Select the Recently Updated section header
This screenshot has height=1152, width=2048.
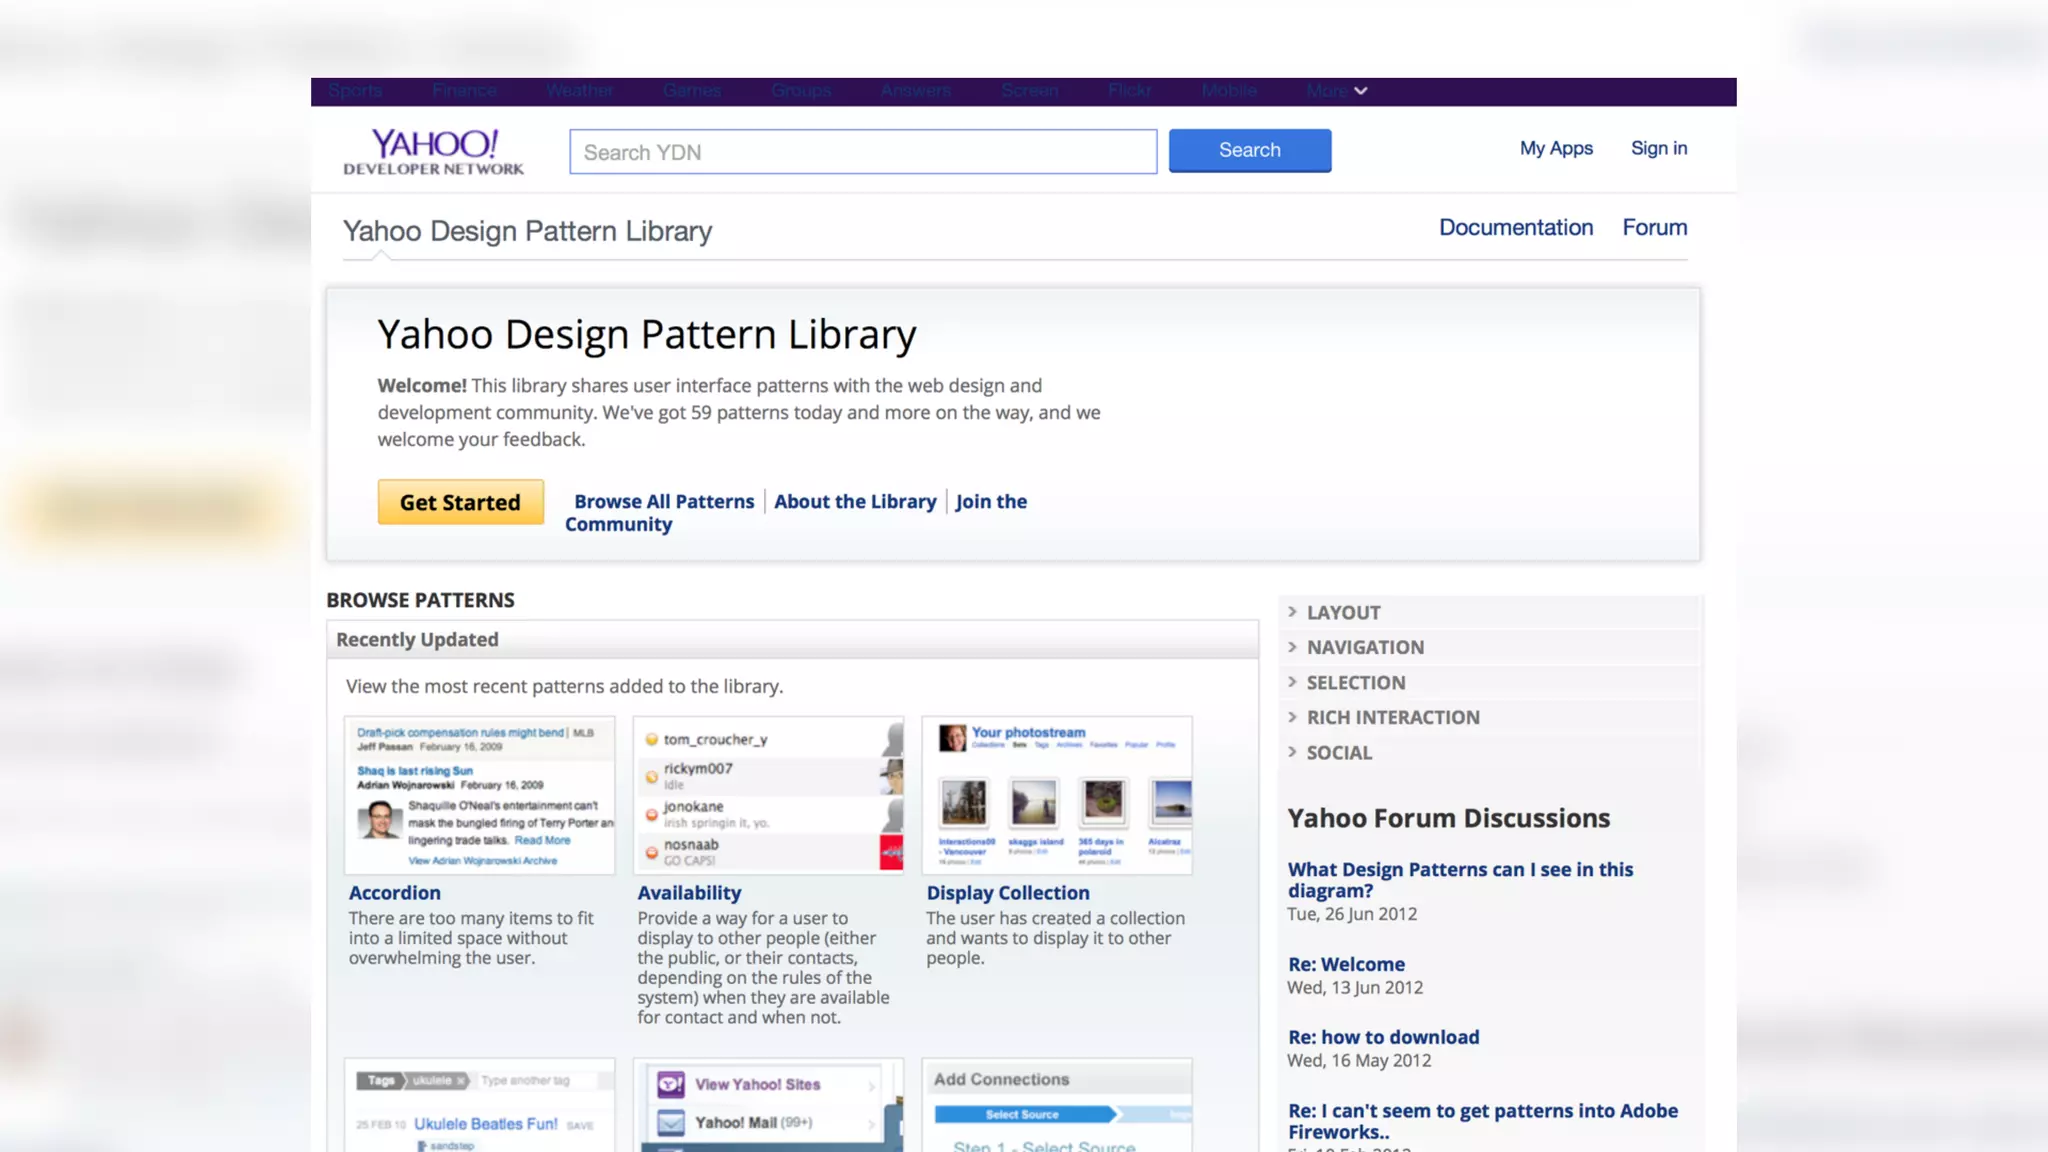[792, 640]
